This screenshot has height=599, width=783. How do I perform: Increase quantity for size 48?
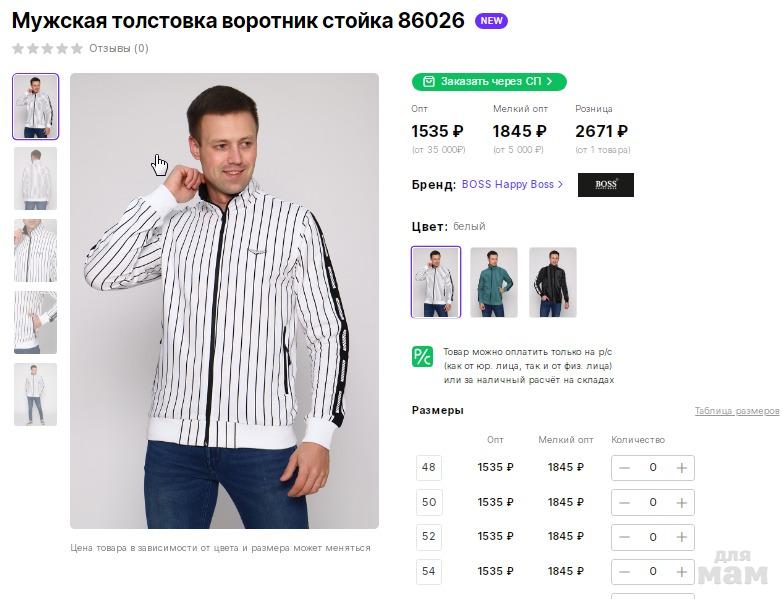(682, 468)
